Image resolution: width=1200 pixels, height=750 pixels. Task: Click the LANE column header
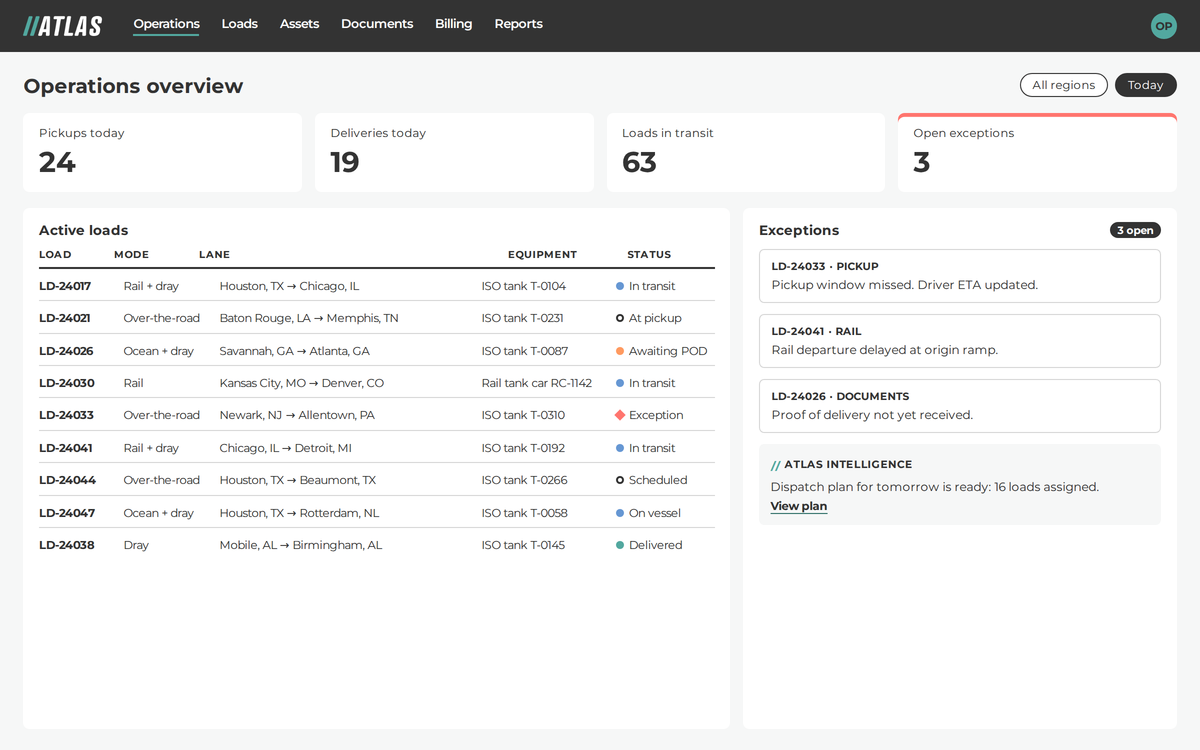click(214, 255)
